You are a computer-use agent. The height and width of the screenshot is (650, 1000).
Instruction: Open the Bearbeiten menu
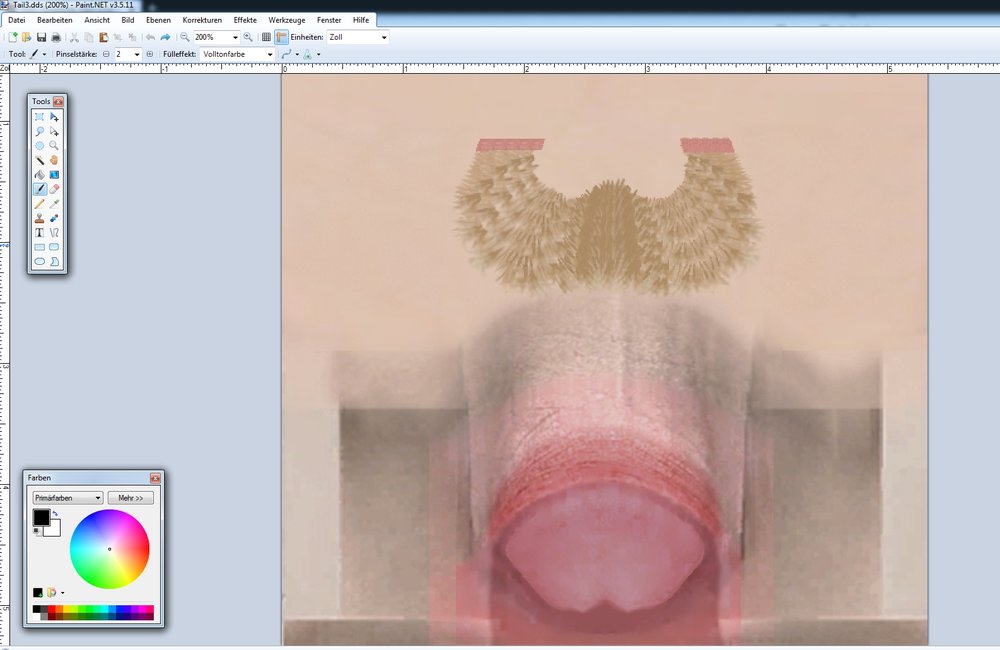coord(55,20)
